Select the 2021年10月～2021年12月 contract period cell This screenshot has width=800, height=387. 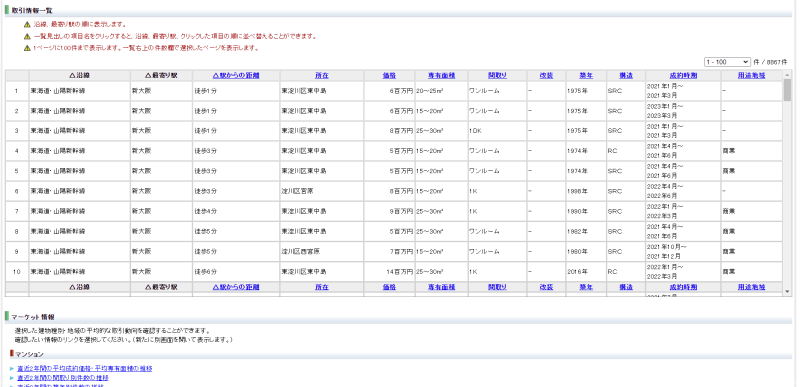(683, 251)
